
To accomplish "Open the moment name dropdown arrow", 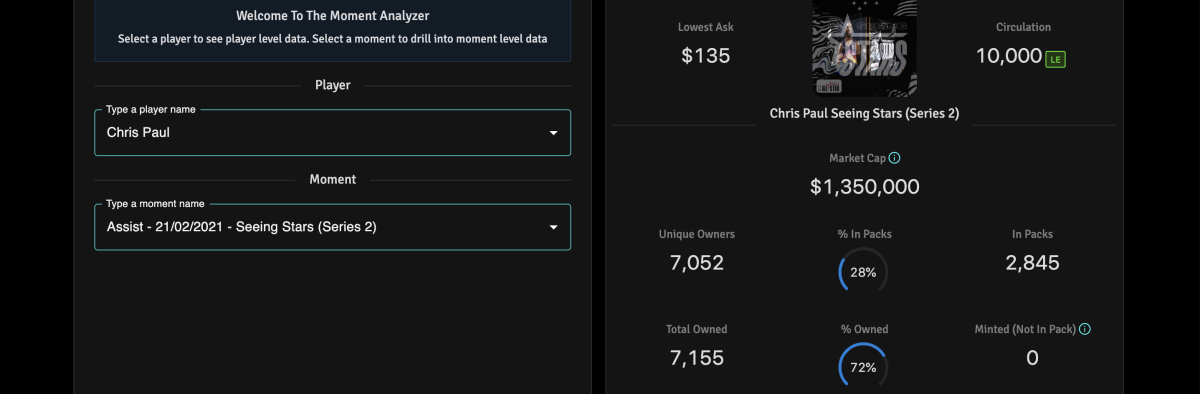I will pyautogui.click(x=553, y=227).
